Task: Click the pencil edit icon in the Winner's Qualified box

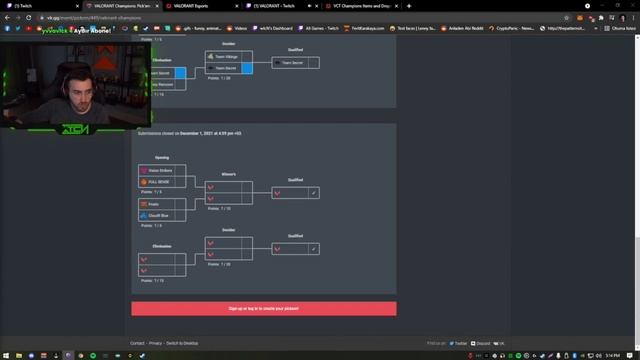Action: pos(313,193)
